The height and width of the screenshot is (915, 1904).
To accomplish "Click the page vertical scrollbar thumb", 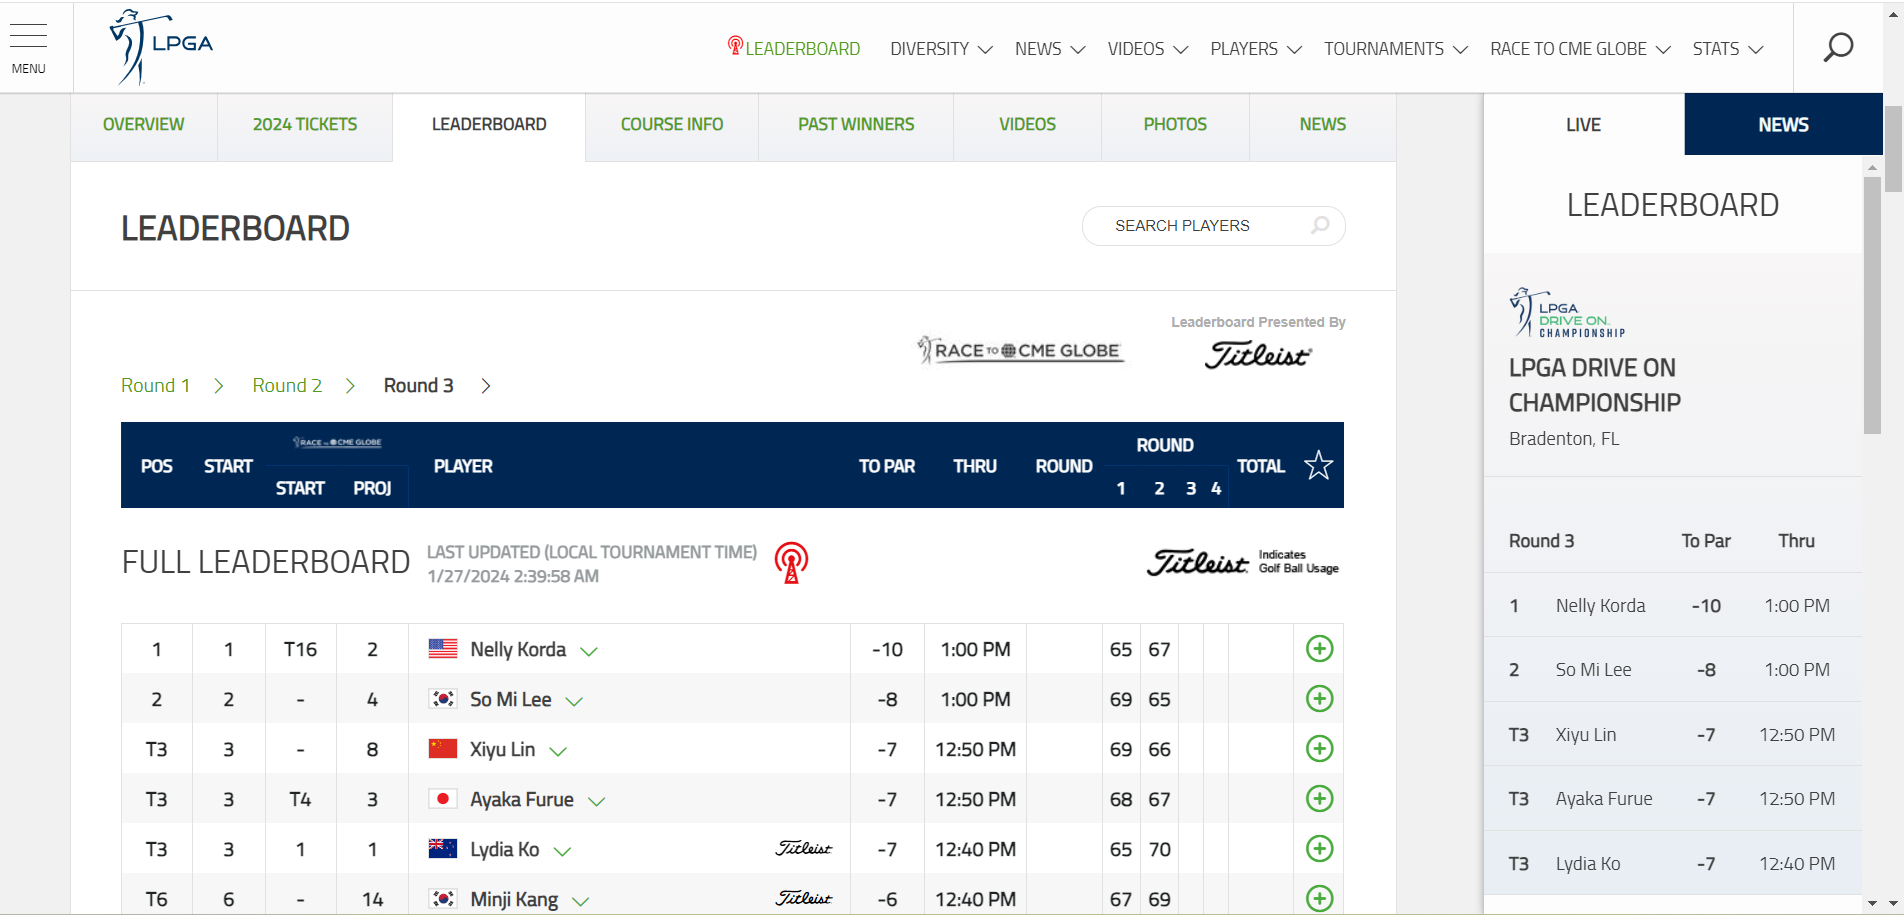I will [x=1893, y=148].
